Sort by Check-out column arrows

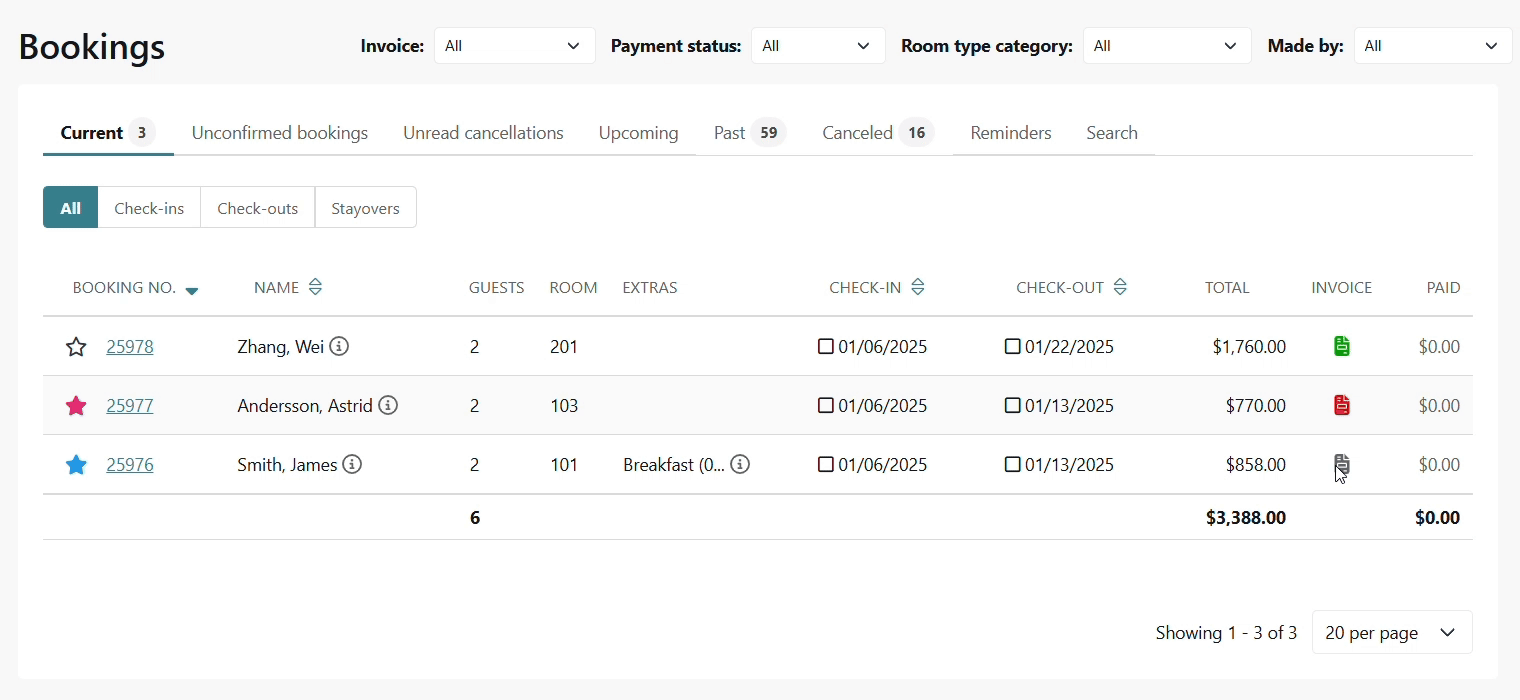pyautogui.click(x=1120, y=288)
